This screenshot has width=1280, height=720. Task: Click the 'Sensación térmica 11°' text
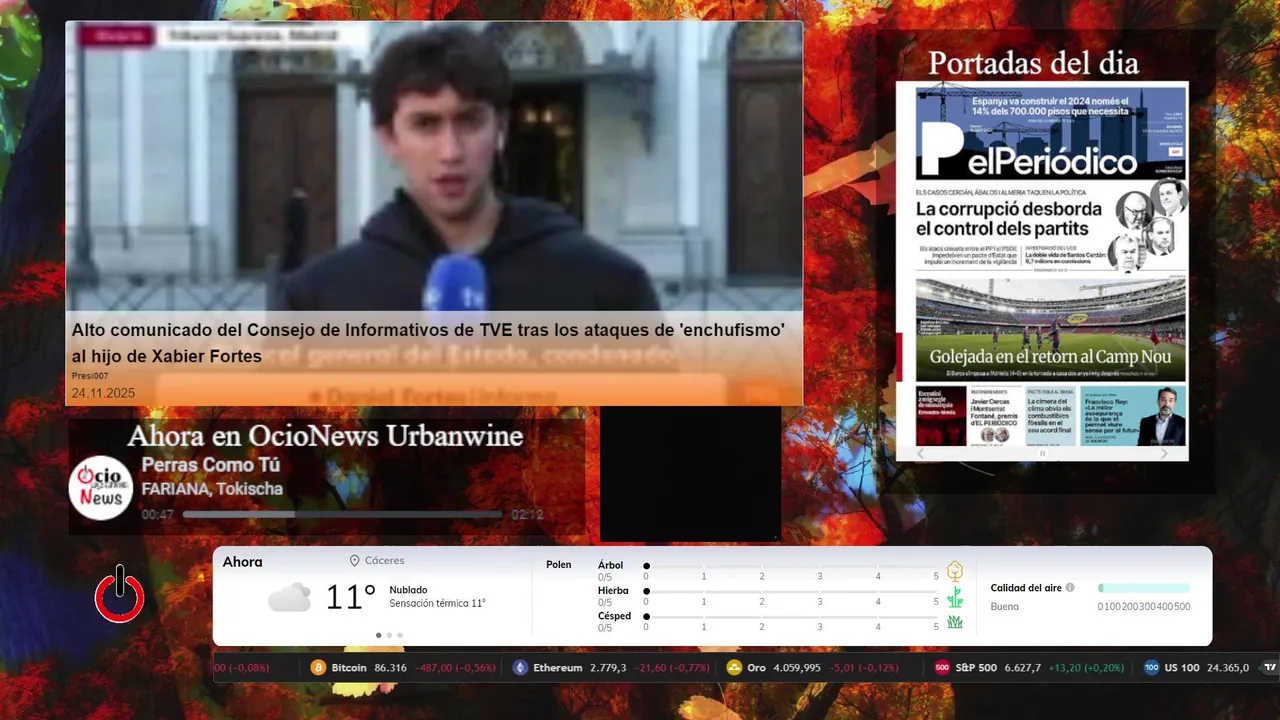coord(437,603)
